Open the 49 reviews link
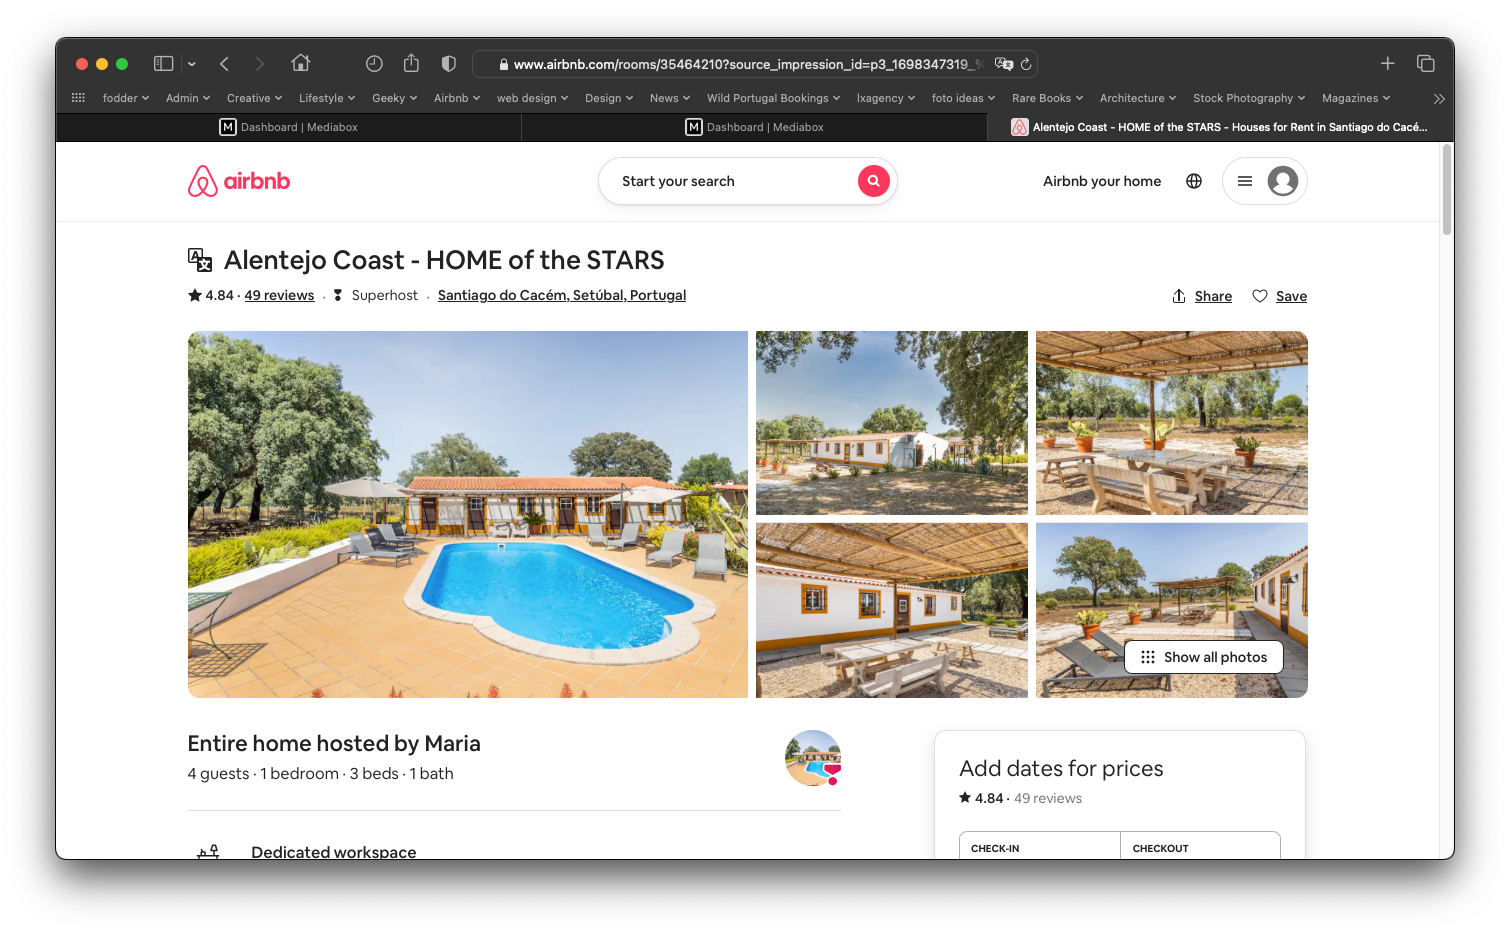Viewport: 1510px width, 933px height. 279,295
